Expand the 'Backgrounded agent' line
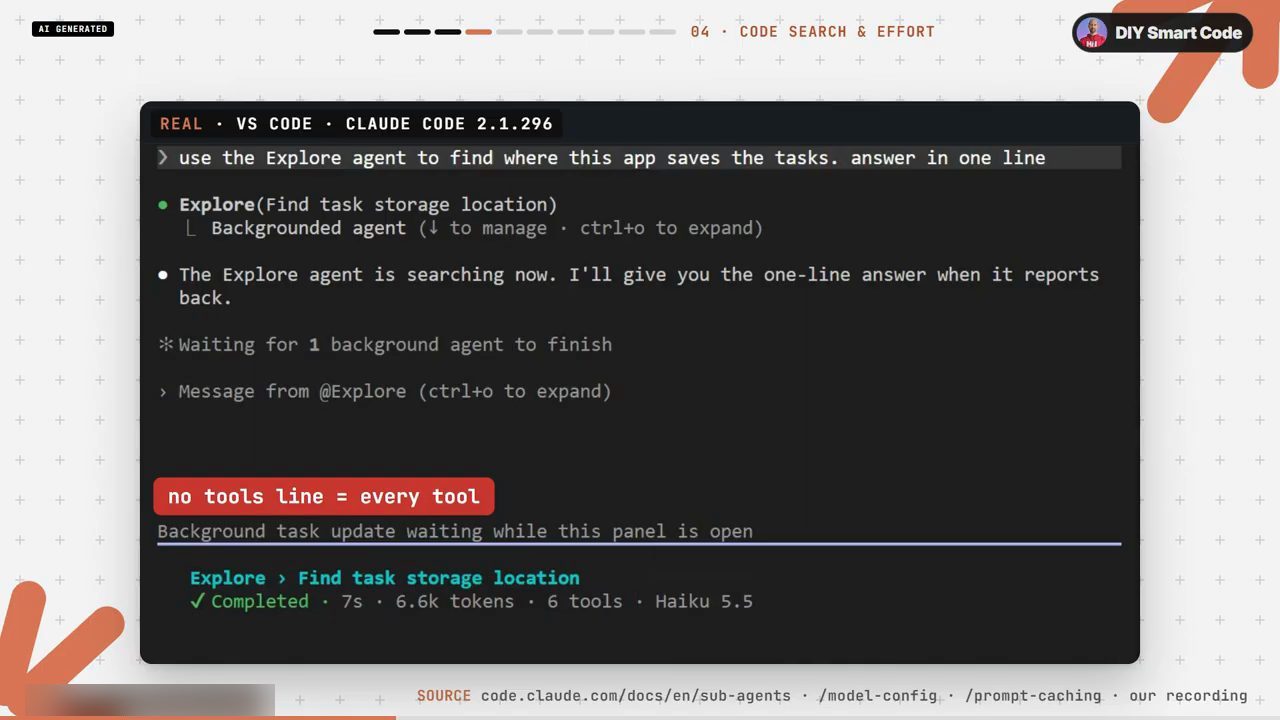This screenshot has width=1280, height=720. (x=475, y=228)
